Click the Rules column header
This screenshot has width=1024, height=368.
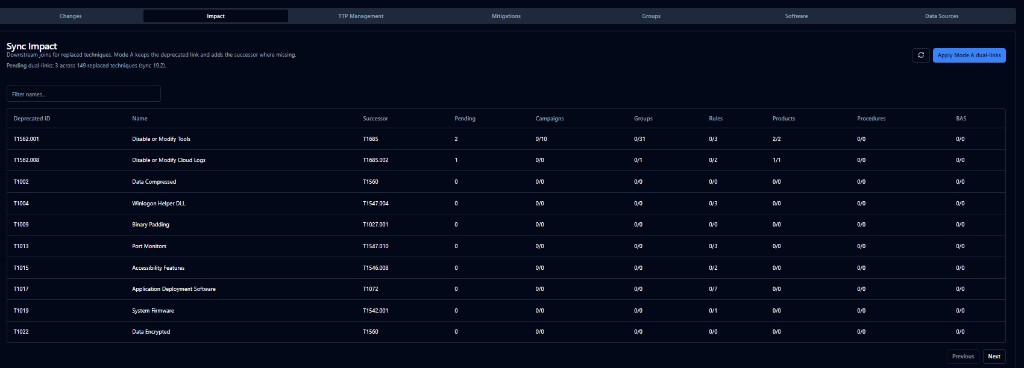[716, 119]
